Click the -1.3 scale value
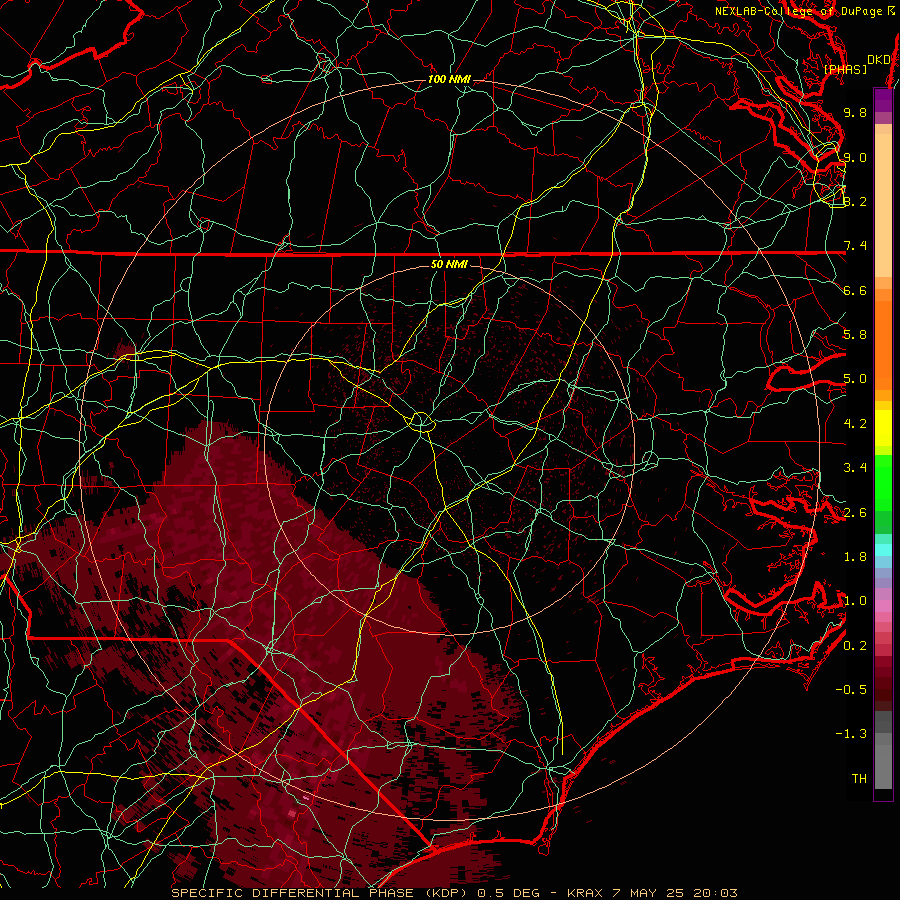The width and height of the screenshot is (900, 900). pyautogui.click(x=851, y=734)
